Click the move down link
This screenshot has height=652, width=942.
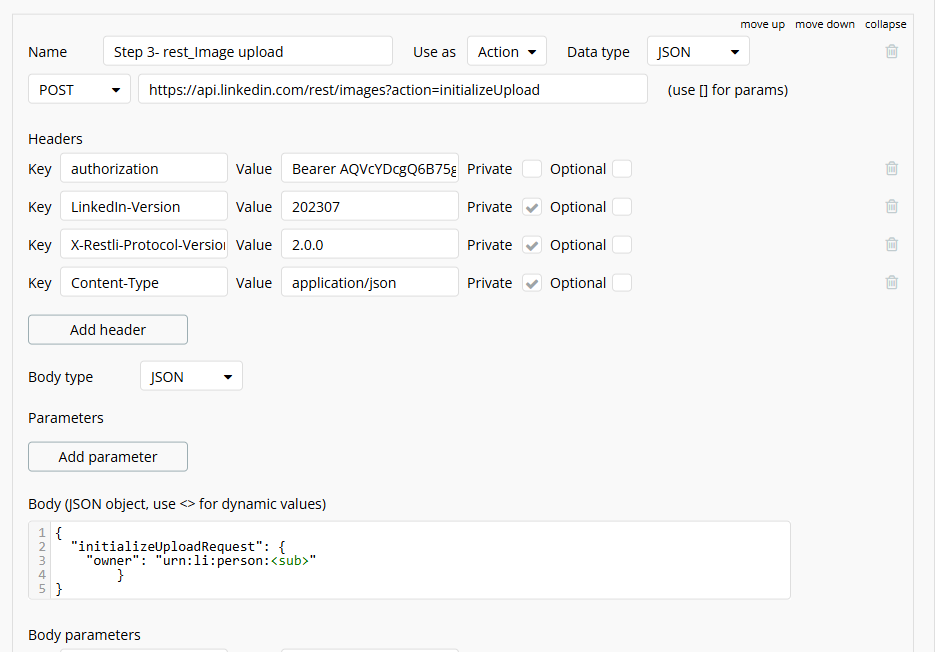(x=825, y=24)
